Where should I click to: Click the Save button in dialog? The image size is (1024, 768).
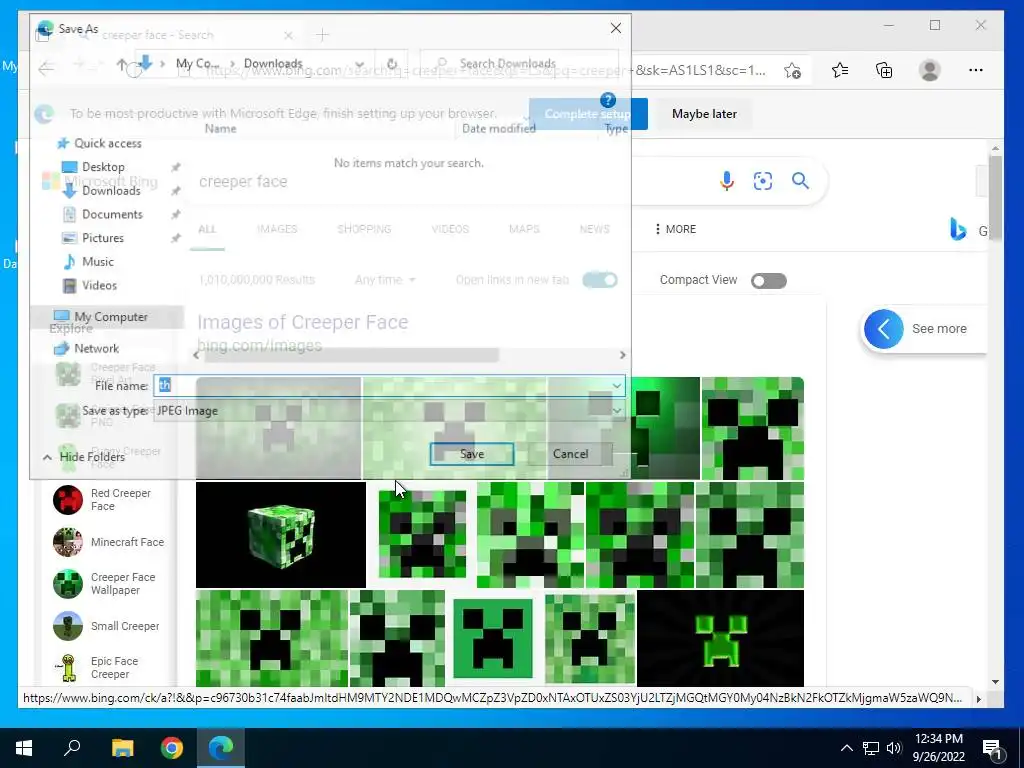pos(472,454)
